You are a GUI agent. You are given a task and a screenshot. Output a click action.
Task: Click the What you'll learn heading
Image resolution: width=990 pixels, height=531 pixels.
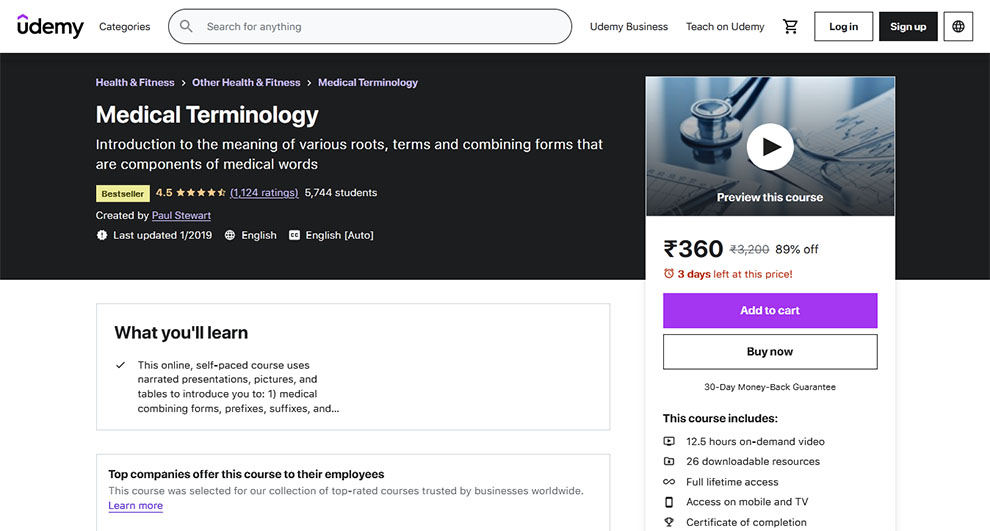(x=181, y=333)
